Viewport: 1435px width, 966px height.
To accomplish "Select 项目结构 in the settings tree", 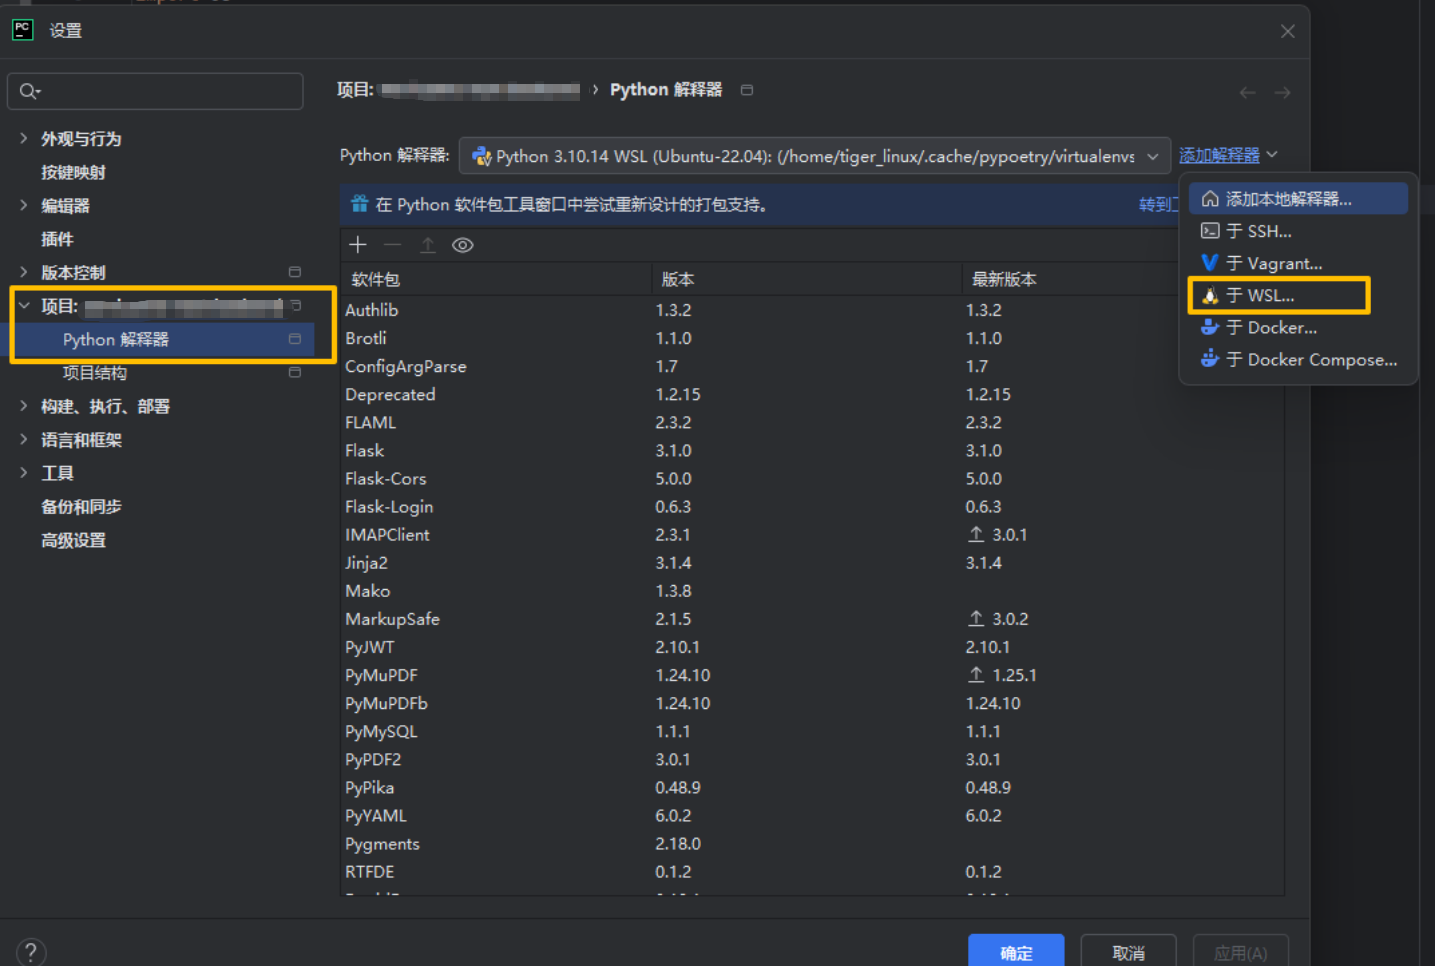I will click(x=95, y=373).
